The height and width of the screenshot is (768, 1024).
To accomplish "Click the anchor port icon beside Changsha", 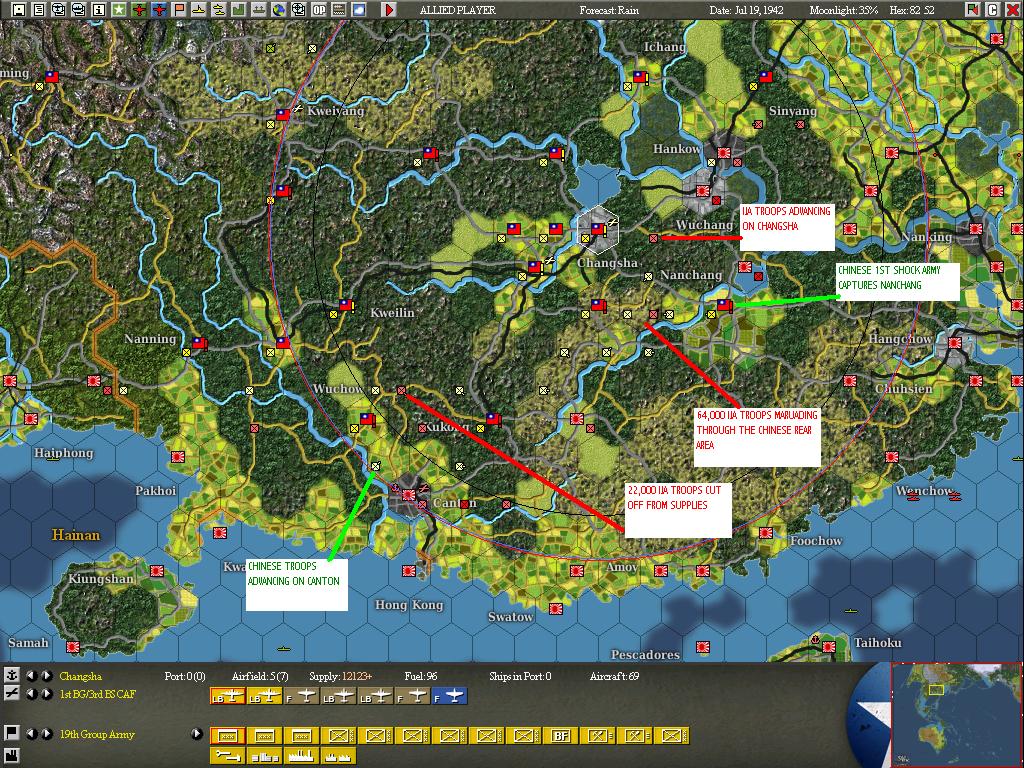I will point(12,675).
